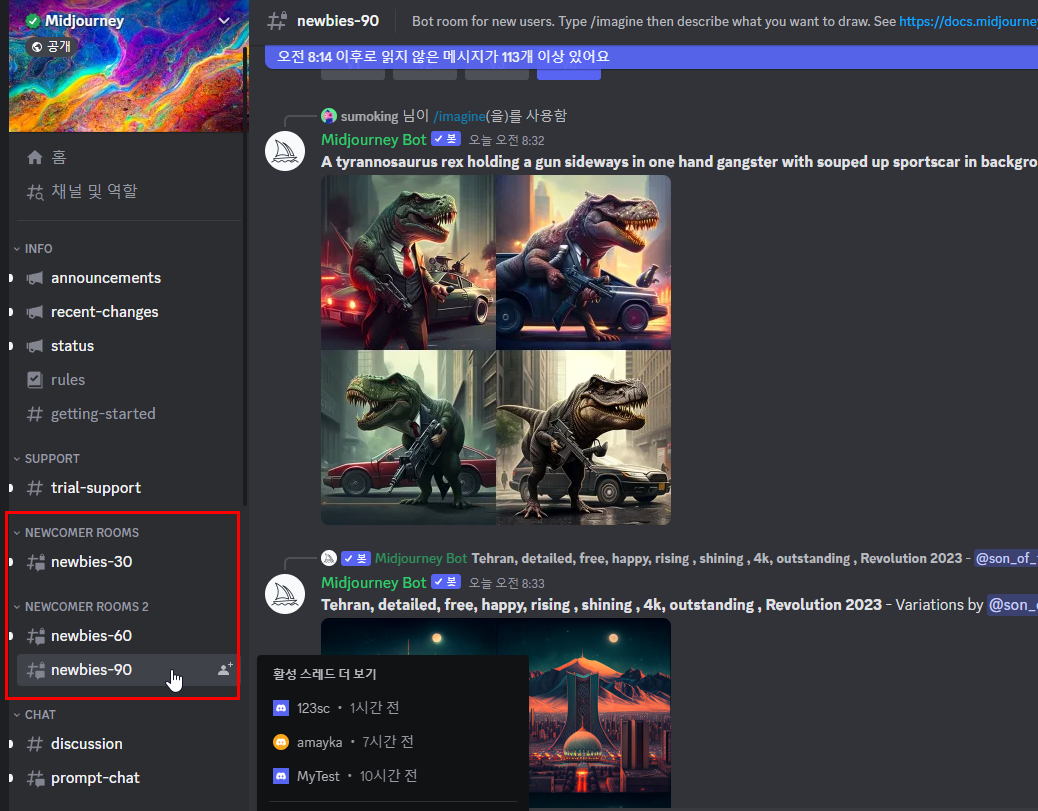Click 활성 스레드 더 보기 header

[324, 674]
